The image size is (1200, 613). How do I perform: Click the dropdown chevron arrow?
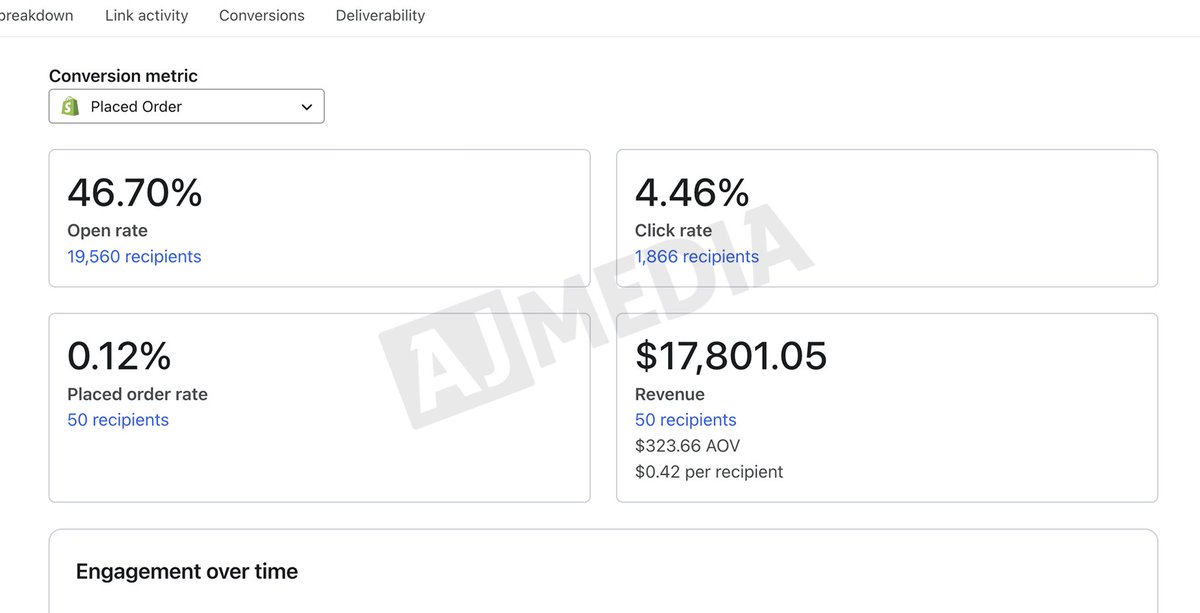[x=307, y=107]
